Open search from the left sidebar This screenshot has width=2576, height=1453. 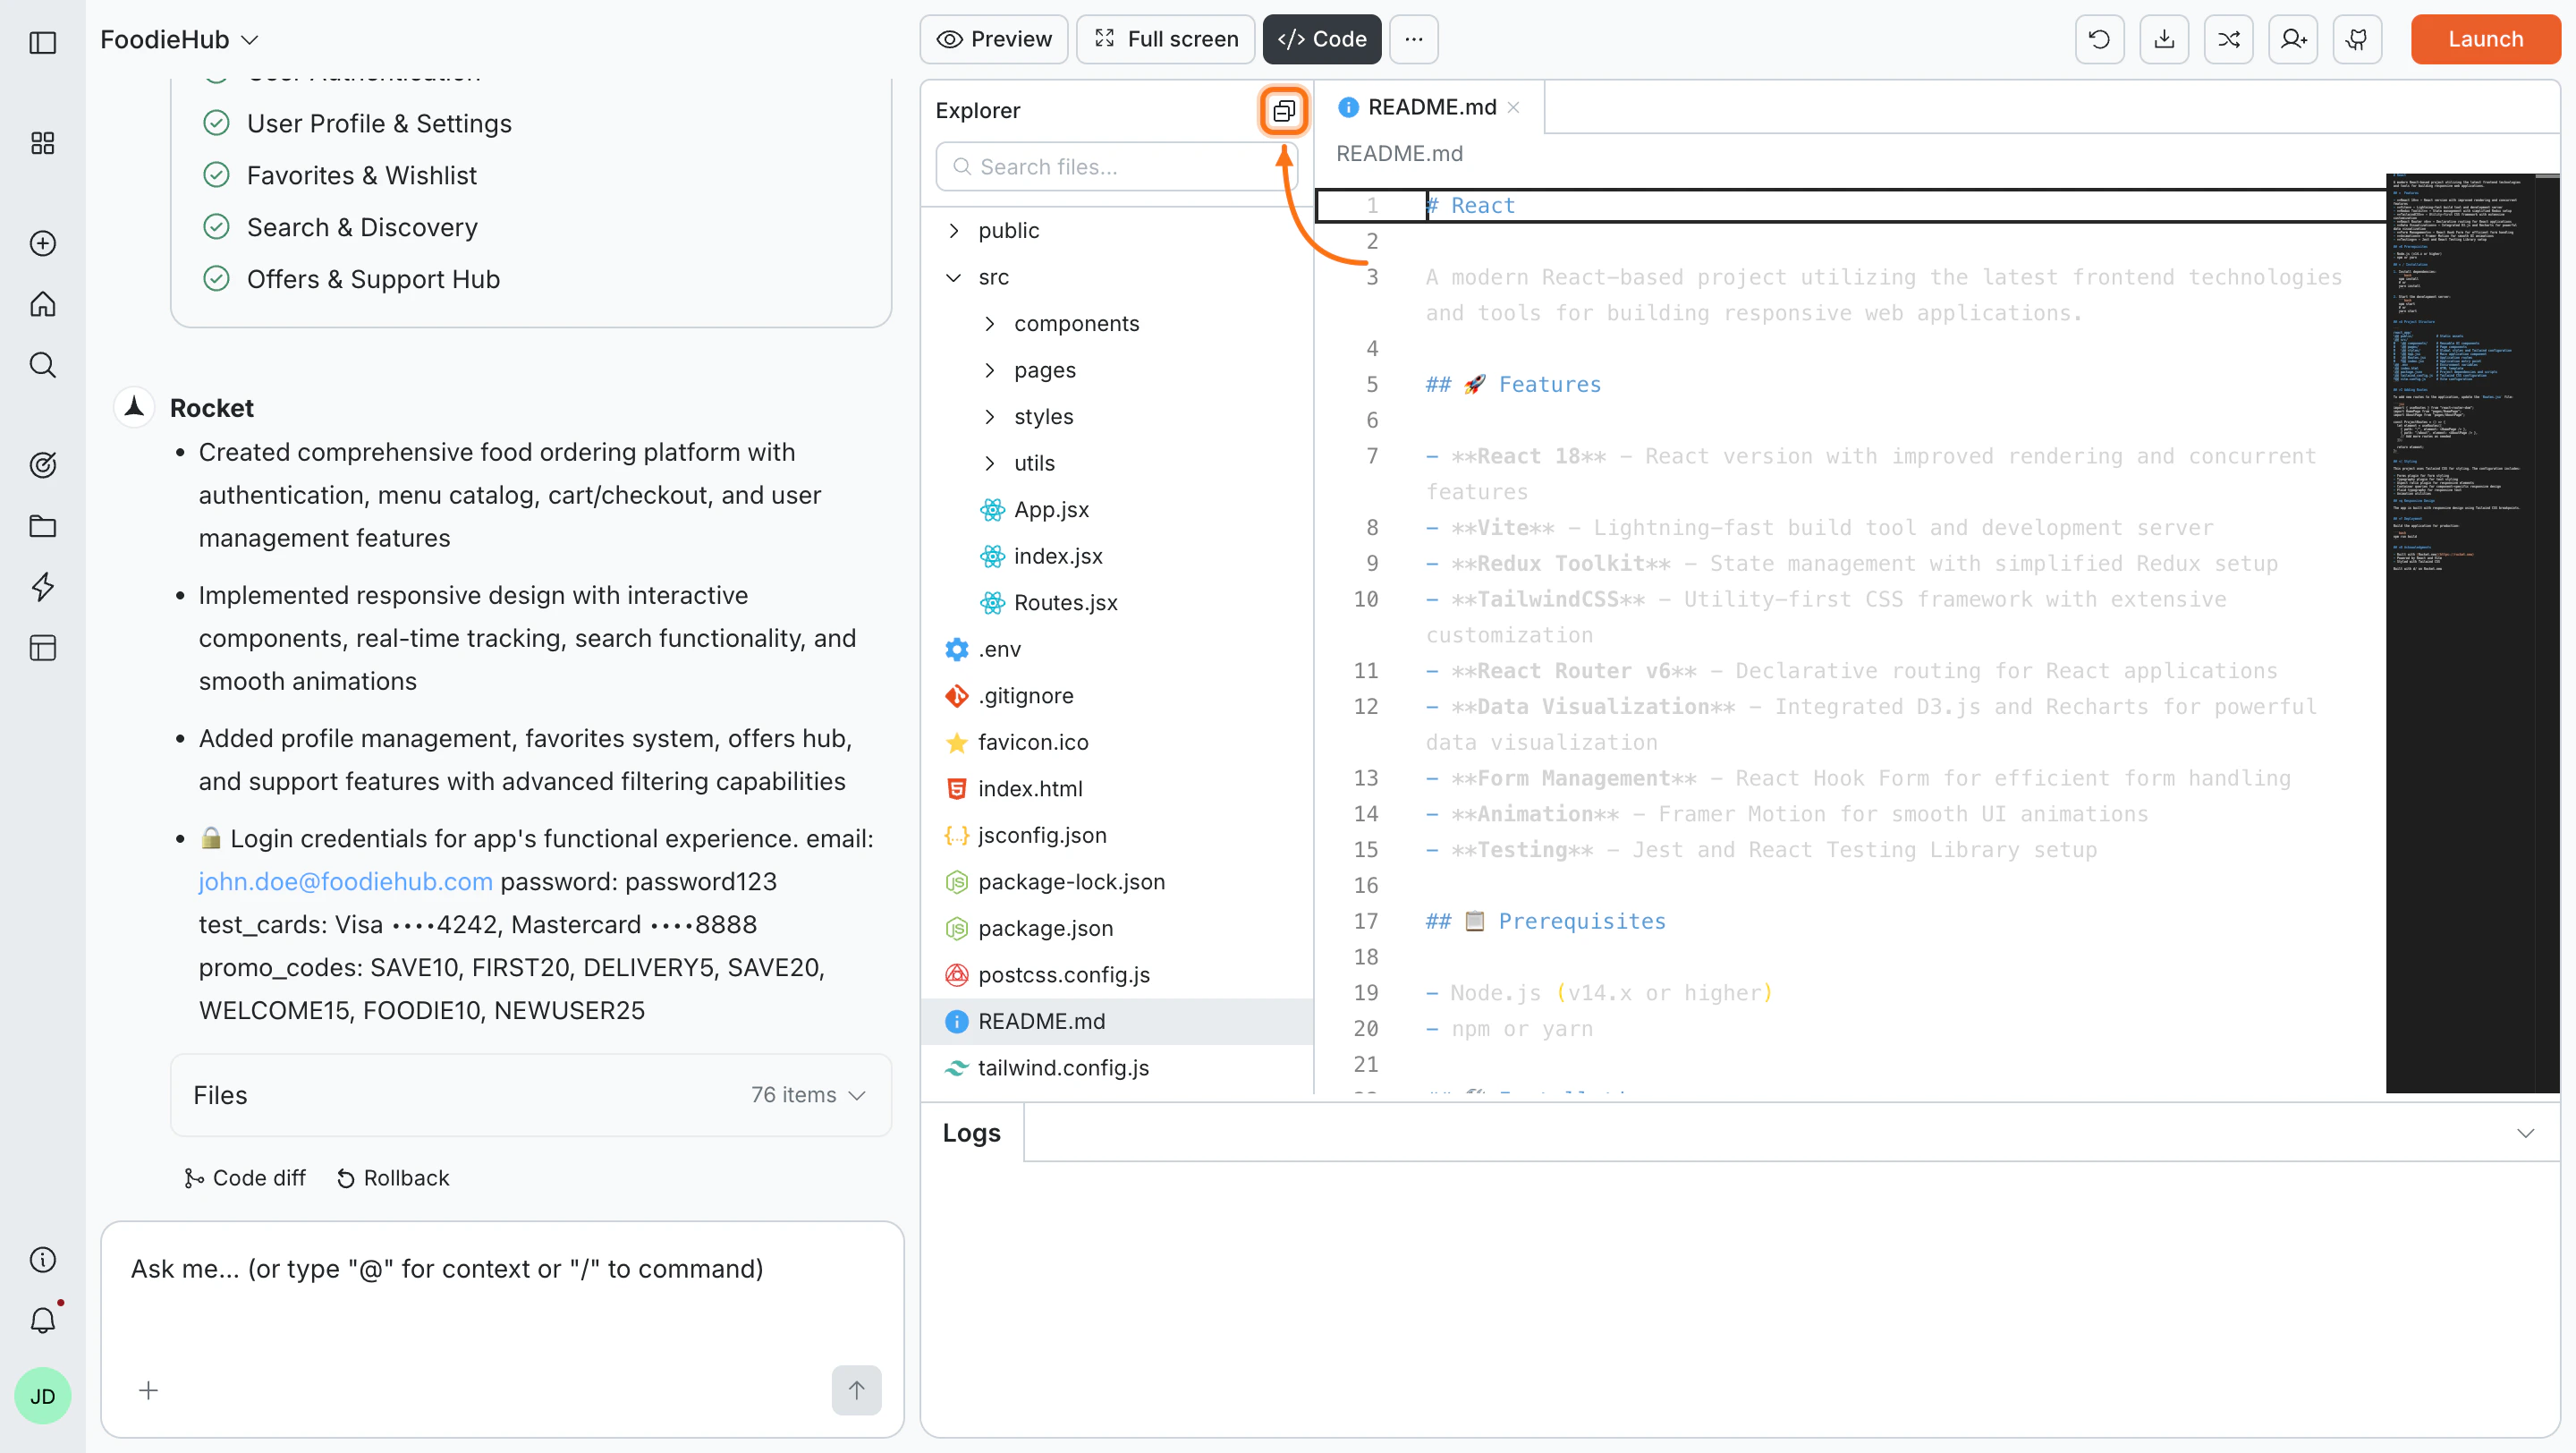[42, 364]
